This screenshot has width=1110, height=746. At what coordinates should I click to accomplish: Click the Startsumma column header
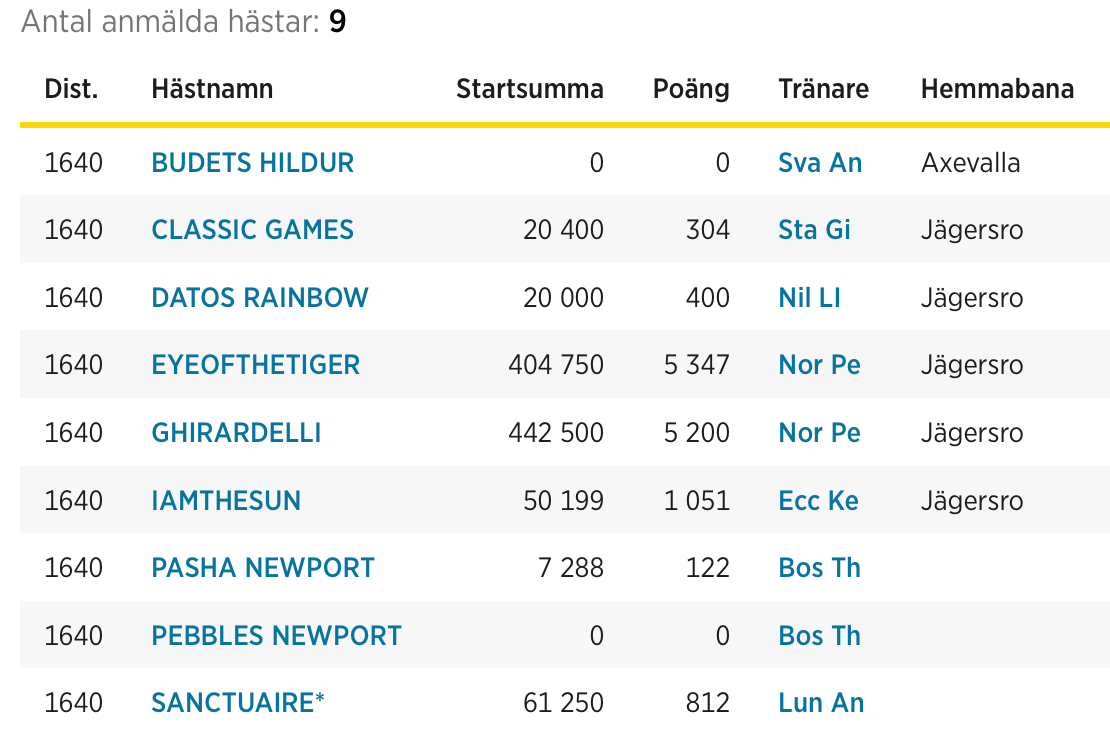point(530,89)
